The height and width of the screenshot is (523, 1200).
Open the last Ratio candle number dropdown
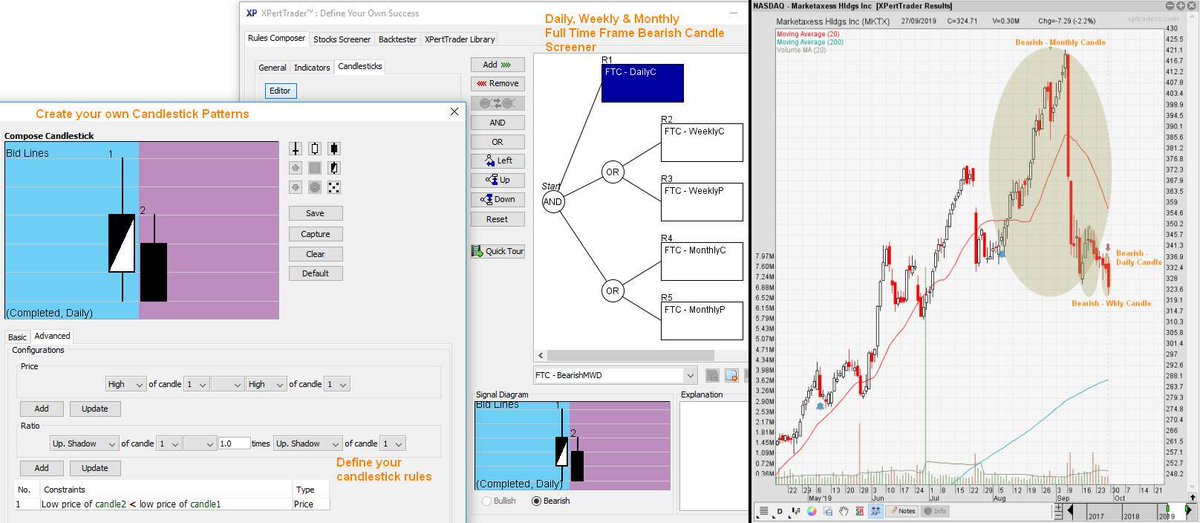[392, 443]
